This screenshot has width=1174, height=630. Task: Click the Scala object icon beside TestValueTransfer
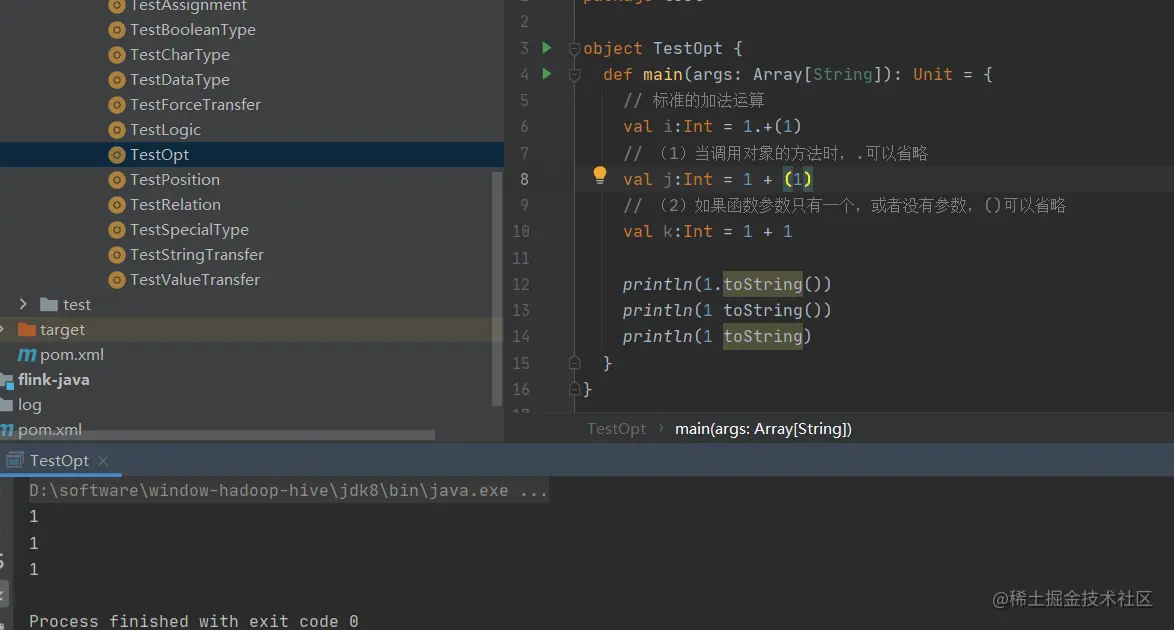click(x=116, y=279)
